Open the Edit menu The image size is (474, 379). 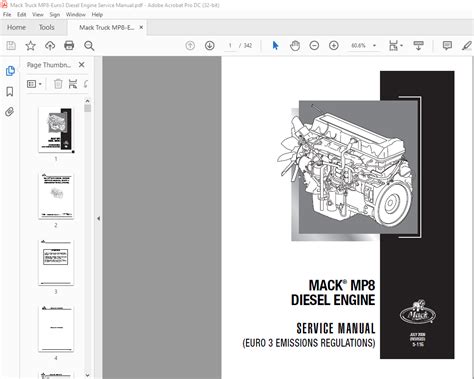(x=22, y=15)
